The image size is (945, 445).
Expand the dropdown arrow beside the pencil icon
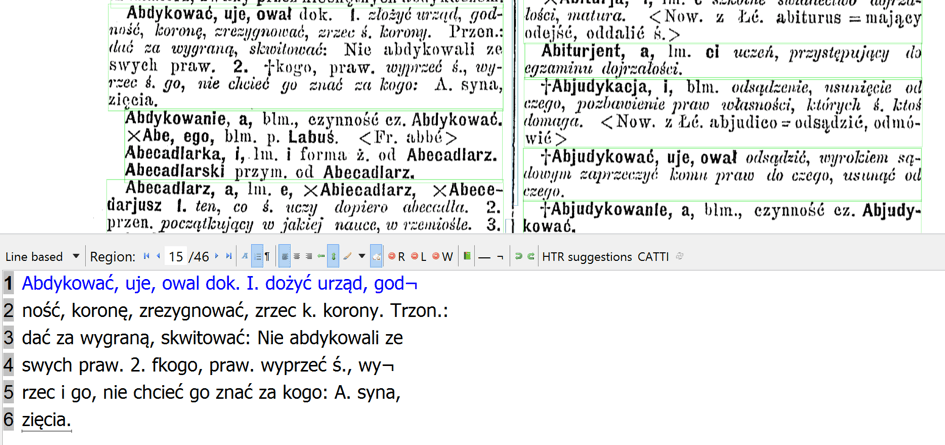click(361, 257)
